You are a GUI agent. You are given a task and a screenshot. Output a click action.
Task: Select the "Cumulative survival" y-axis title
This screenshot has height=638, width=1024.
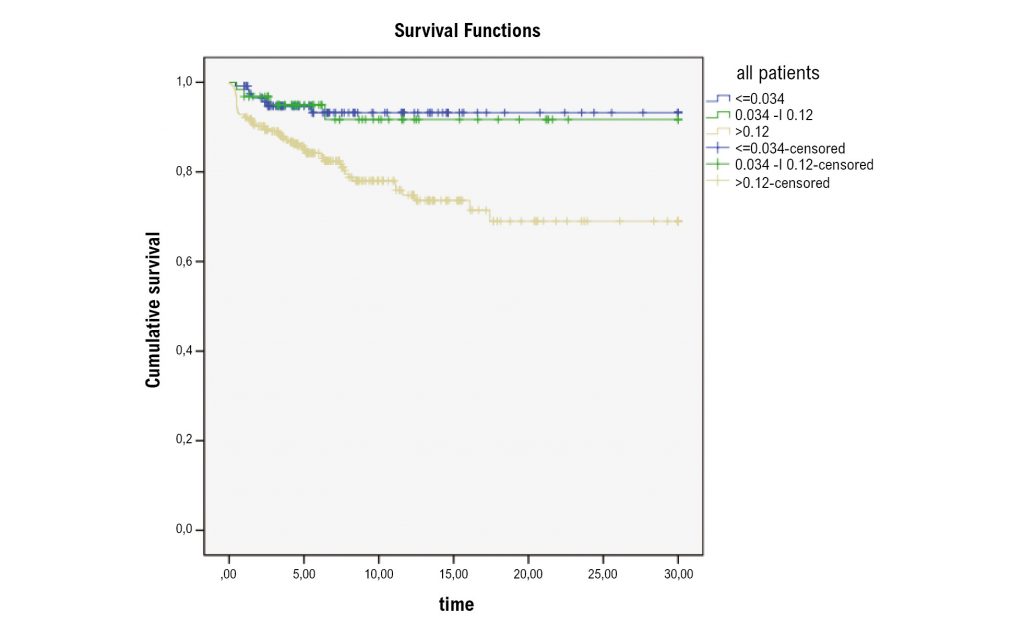[x=153, y=310]
